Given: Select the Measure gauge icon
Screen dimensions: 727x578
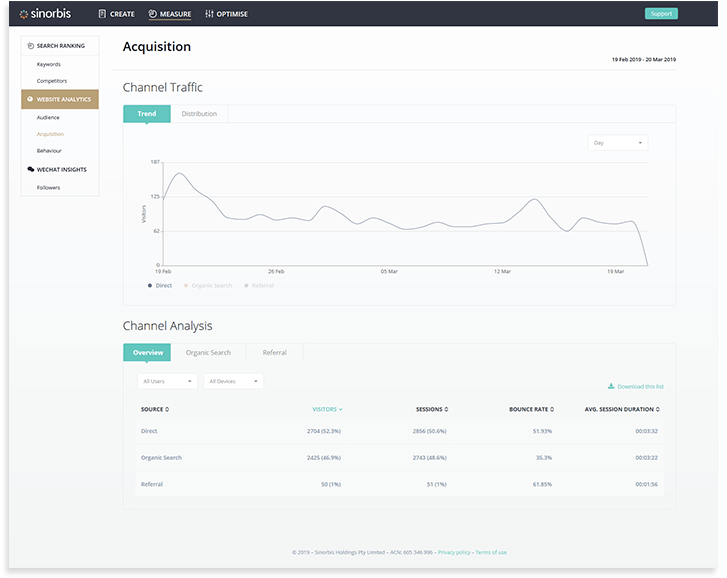Looking at the screenshot, I should point(153,14).
